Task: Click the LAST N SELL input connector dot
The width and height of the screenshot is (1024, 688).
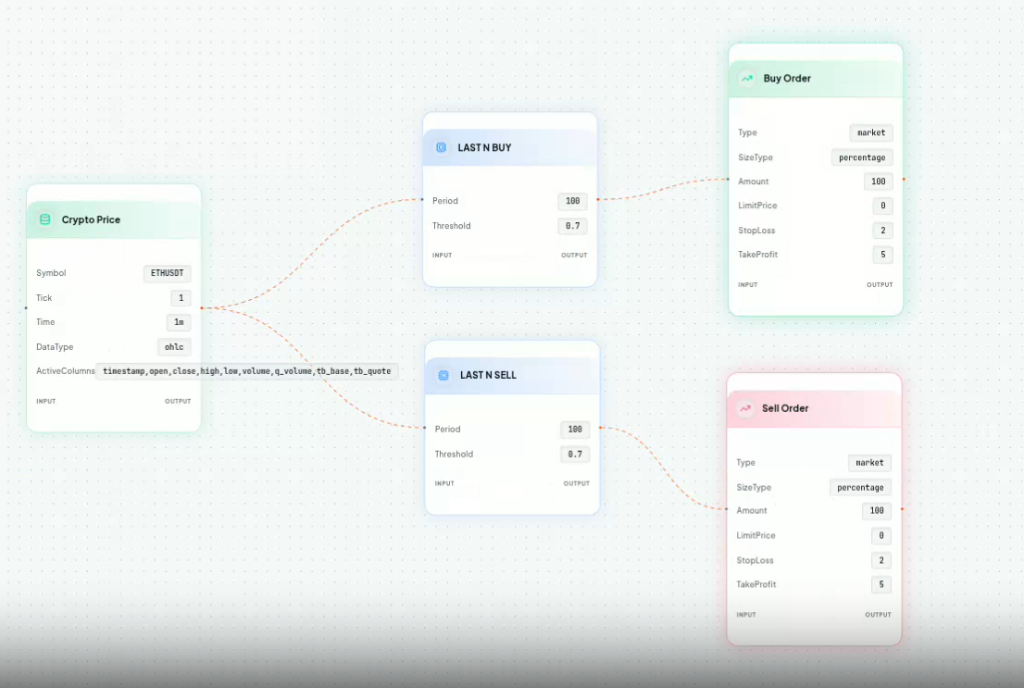Action: coord(425,428)
